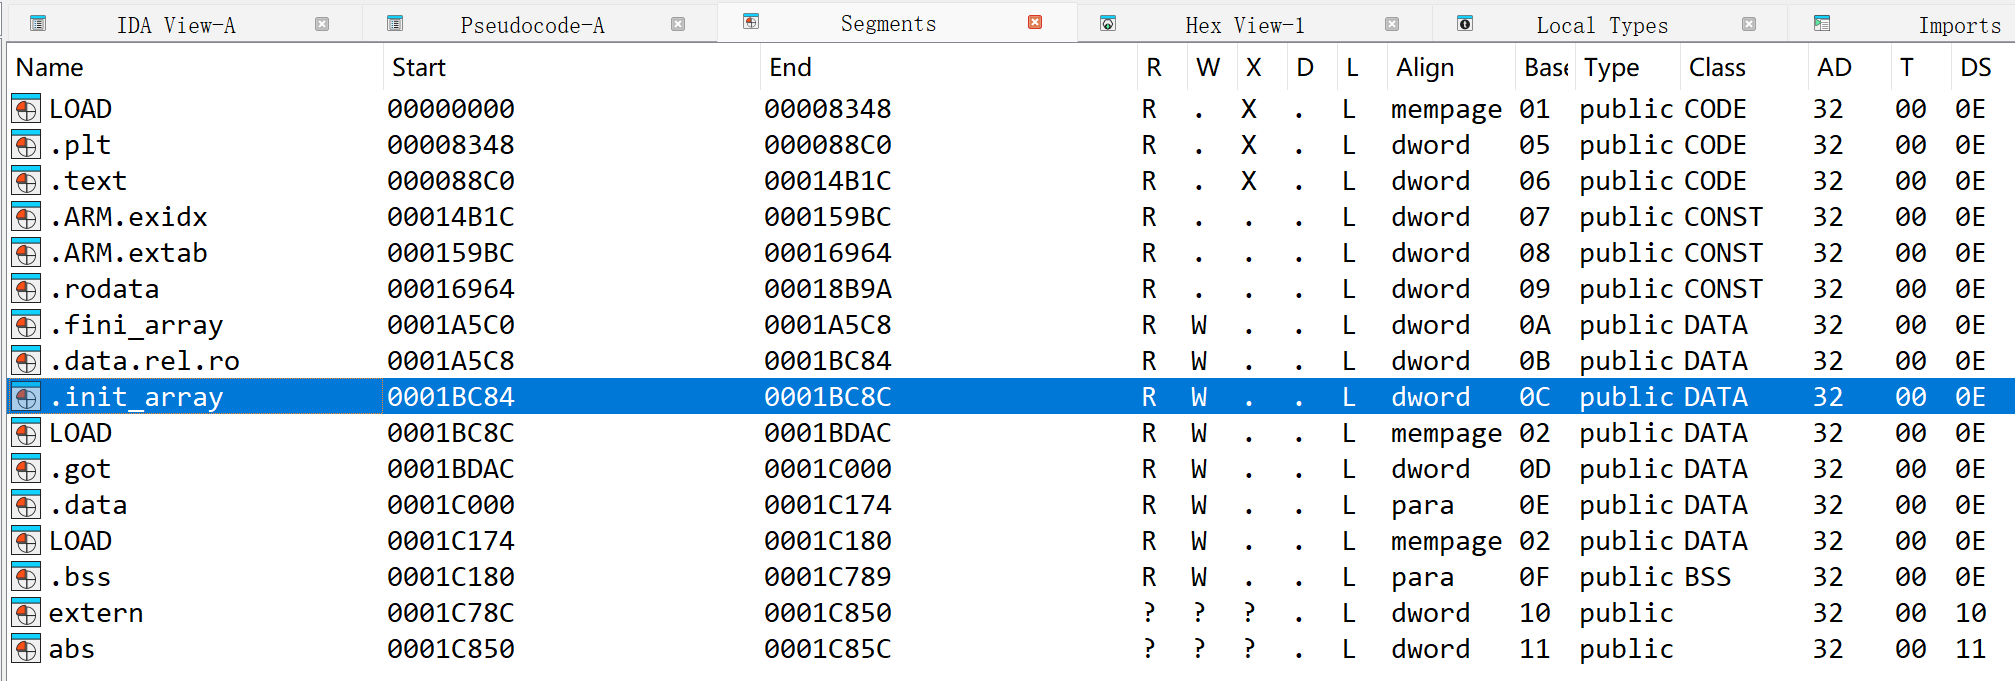Click the segment icon for .got row
Viewport: 2015px width, 681px height.
click(x=26, y=470)
